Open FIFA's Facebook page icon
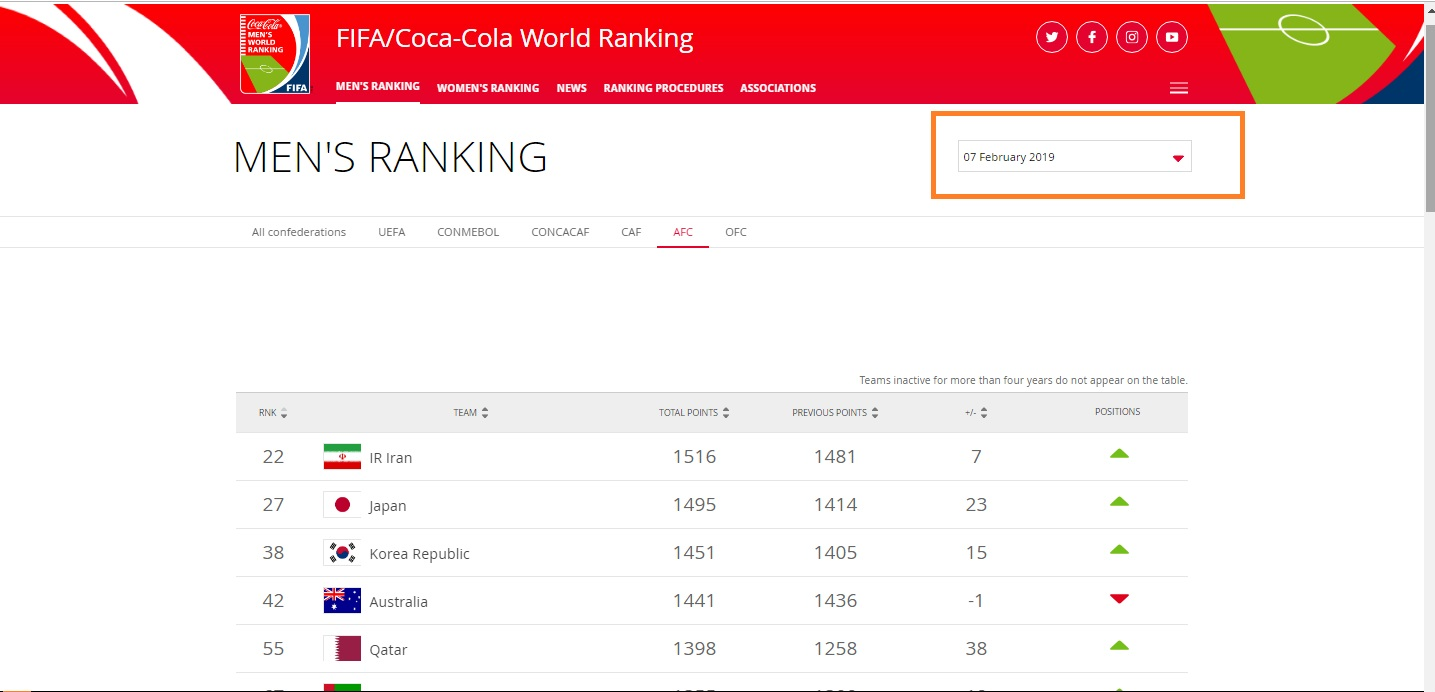The image size is (1435, 692). 1091,38
